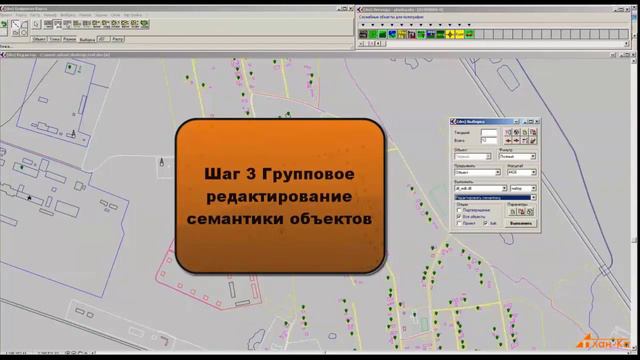Viewport: 640px width, 360px height.
Task: Toggle the Проект checkbox
Action: pos(459,223)
